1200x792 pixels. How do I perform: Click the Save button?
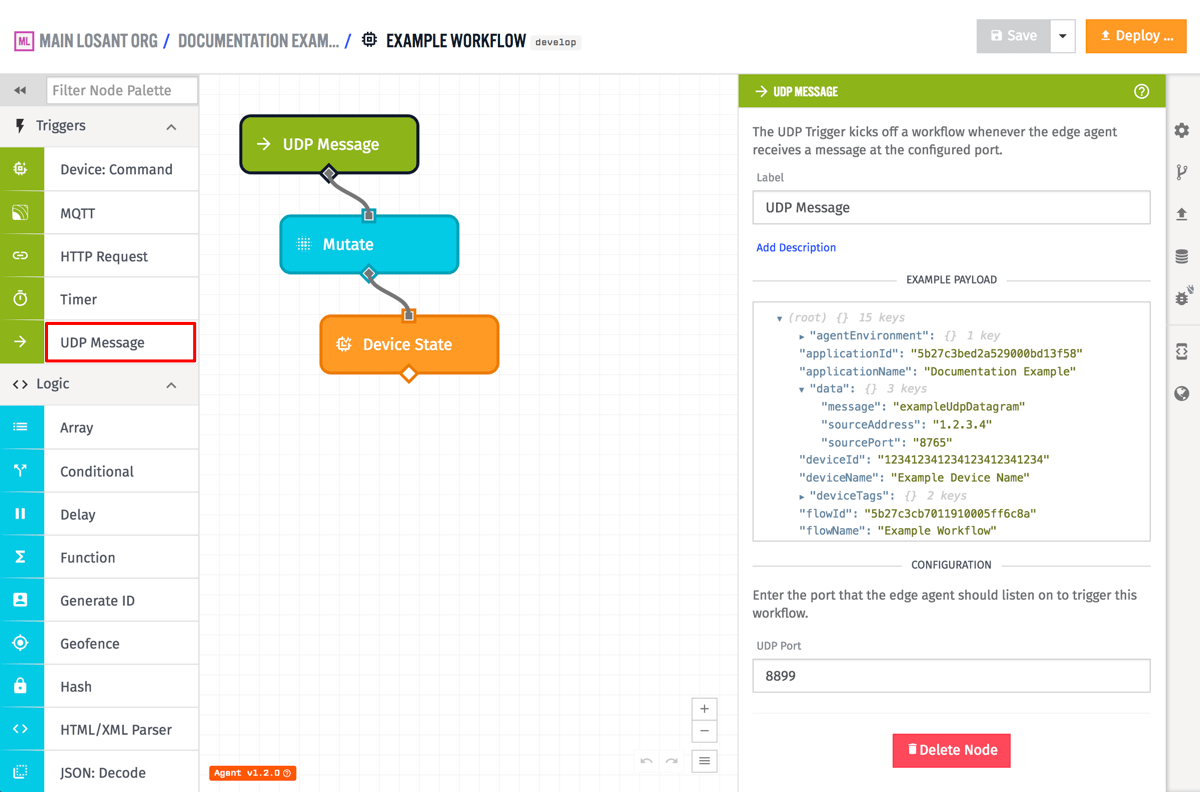click(x=1013, y=36)
